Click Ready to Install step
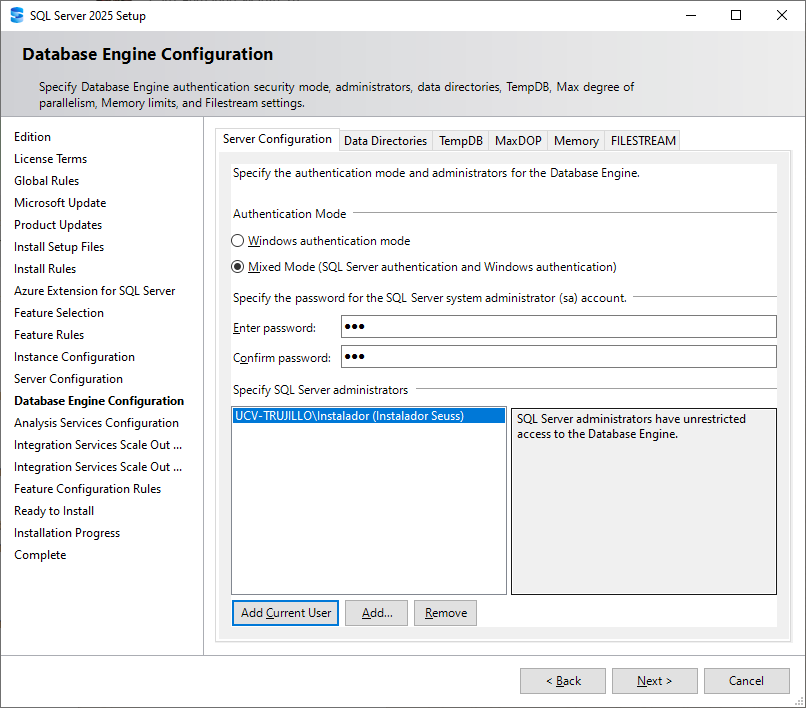Screen dimensions: 806x708 tap(54, 511)
